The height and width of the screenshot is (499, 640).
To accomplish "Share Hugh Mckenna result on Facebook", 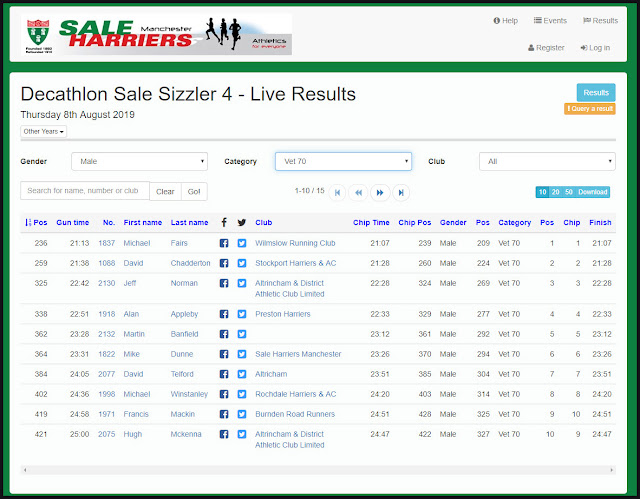I will point(224,434).
